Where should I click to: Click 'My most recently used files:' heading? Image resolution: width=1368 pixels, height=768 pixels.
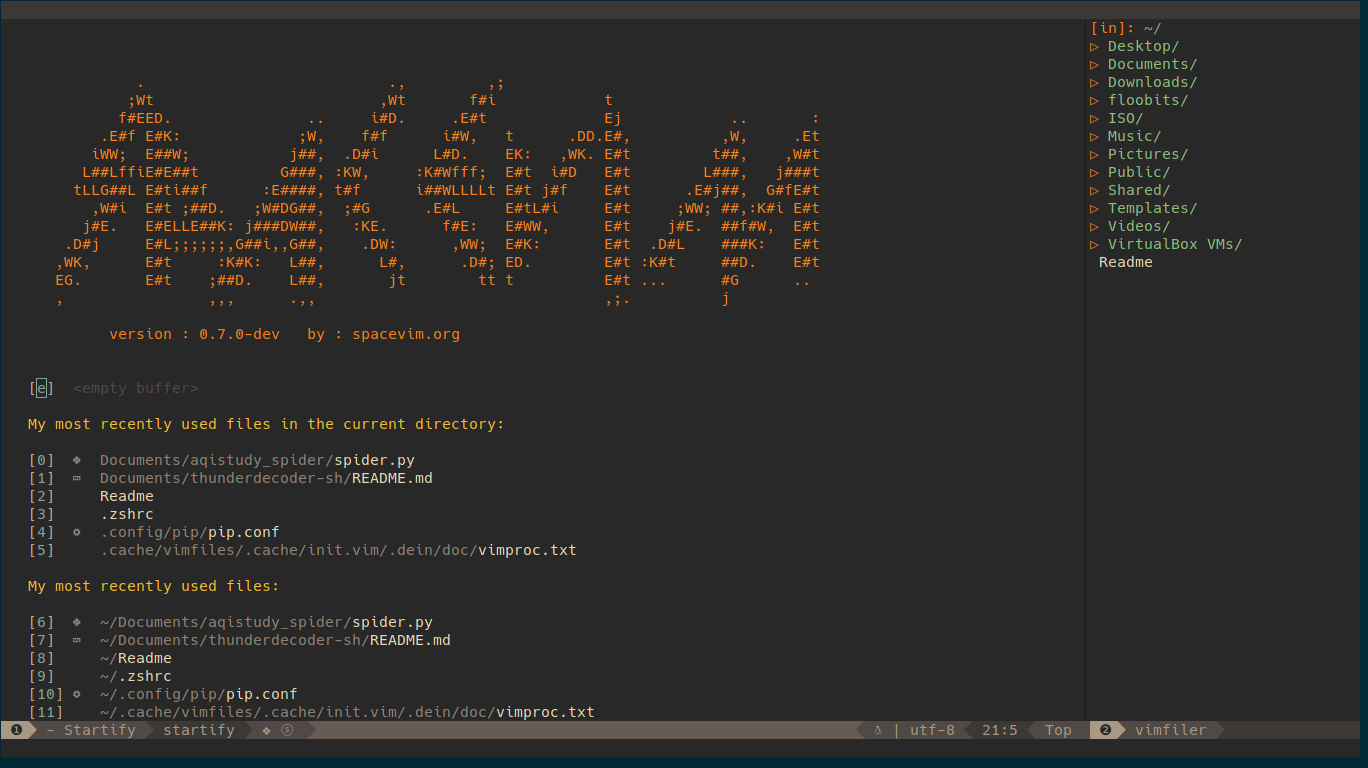pyautogui.click(x=154, y=586)
